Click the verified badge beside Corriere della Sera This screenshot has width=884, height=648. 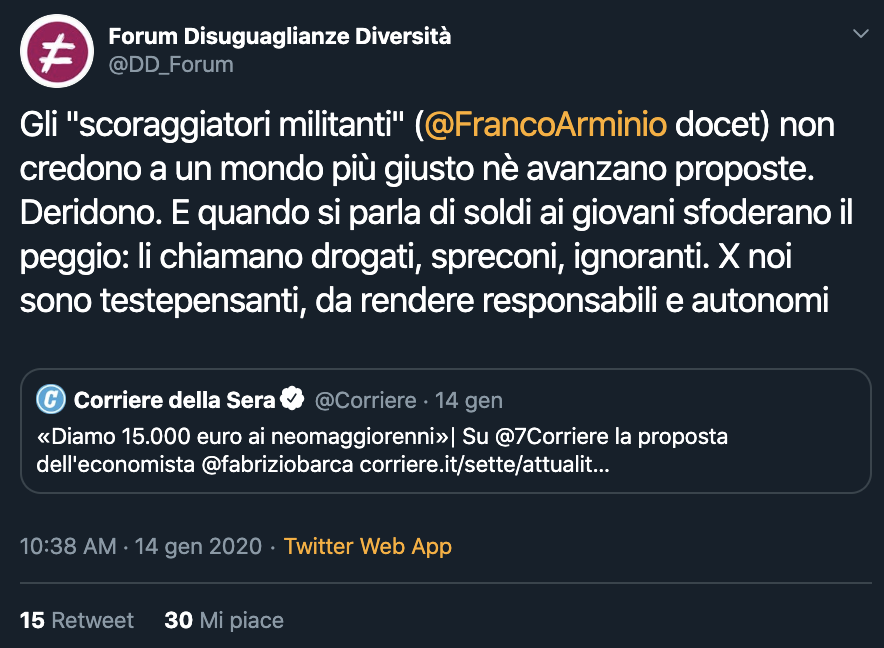click(292, 401)
